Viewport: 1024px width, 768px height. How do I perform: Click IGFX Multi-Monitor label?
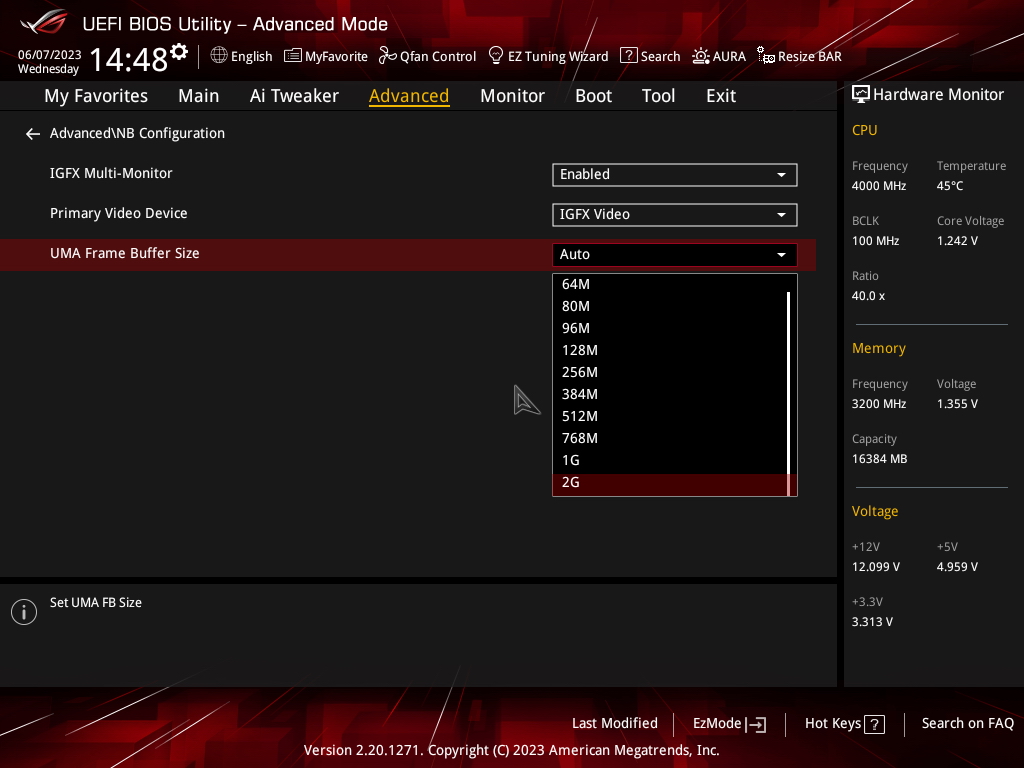pos(111,174)
